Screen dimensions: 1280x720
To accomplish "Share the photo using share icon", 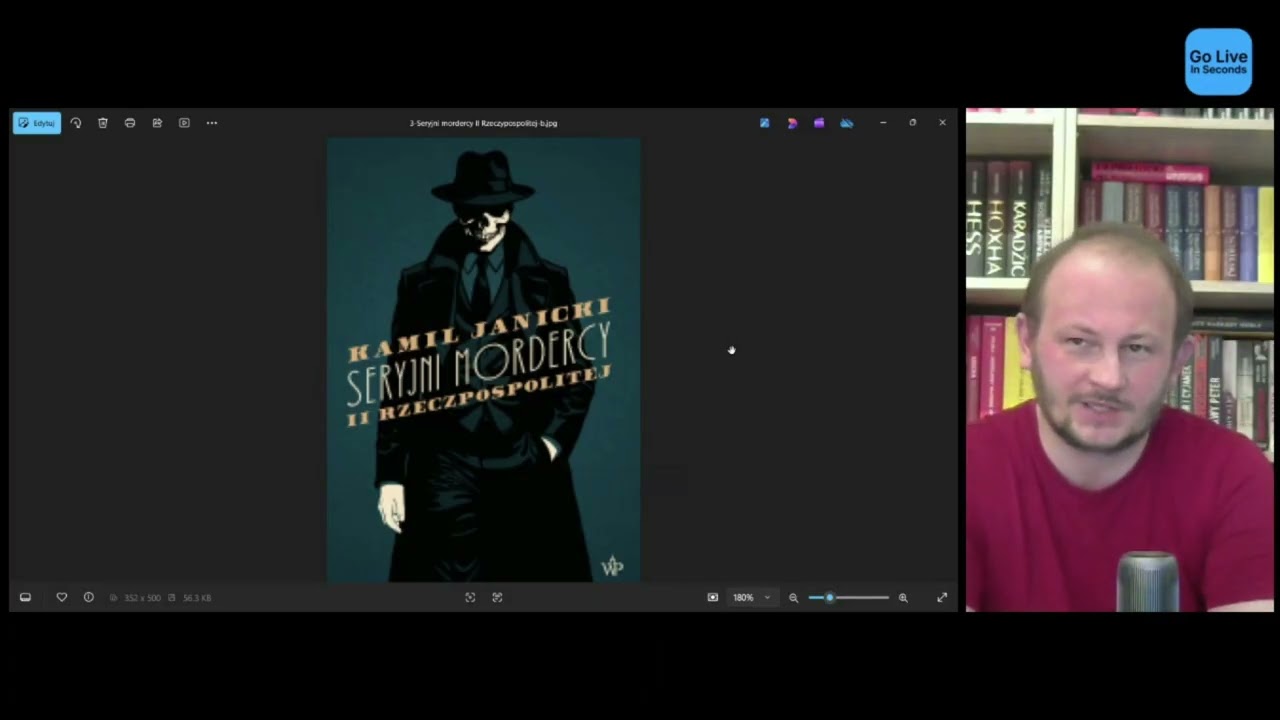I will coord(157,123).
